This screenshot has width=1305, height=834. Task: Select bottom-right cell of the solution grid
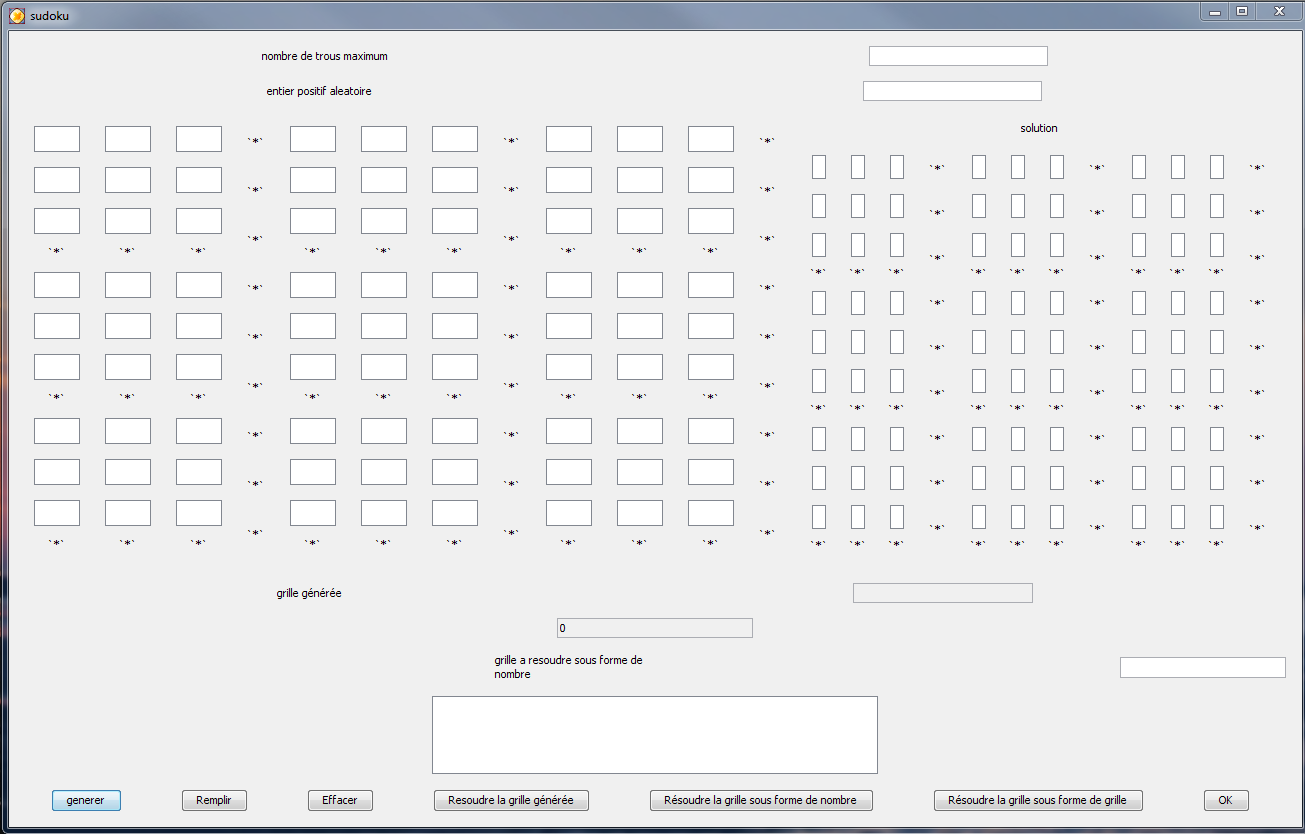[x=1217, y=517]
